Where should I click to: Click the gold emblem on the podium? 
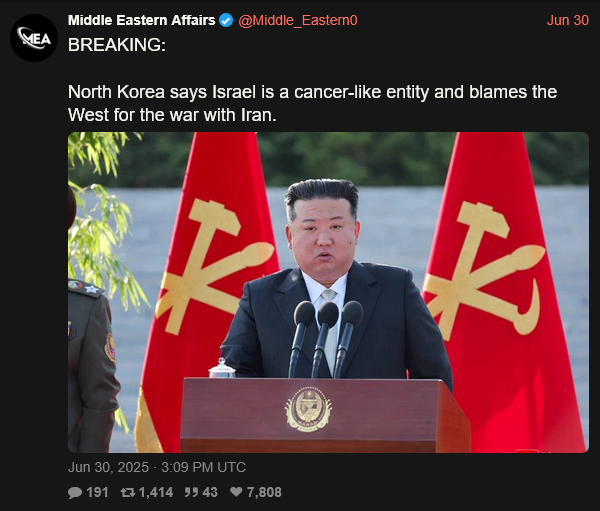point(308,409)
